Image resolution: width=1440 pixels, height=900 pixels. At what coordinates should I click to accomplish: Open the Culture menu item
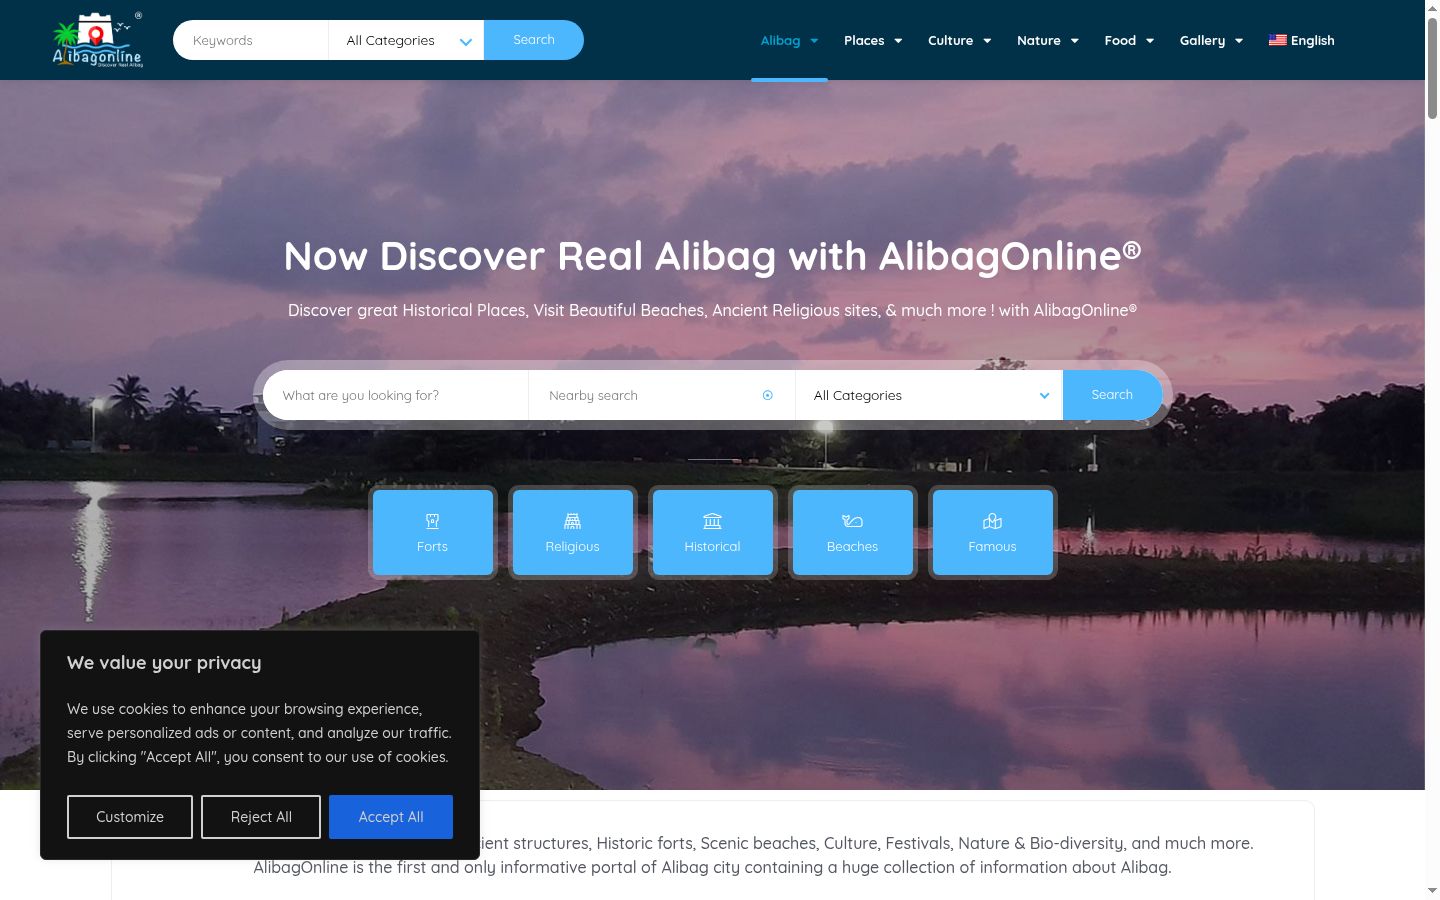click(950, 40)
